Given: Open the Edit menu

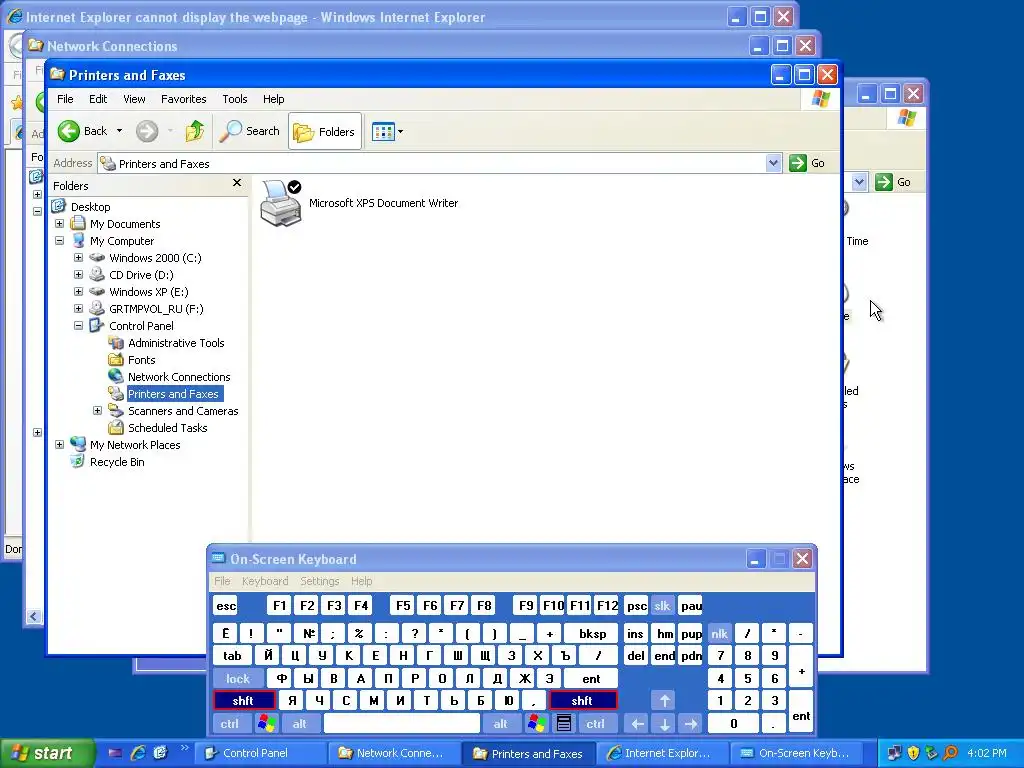Looking at the screenshot, I should 98,99.
